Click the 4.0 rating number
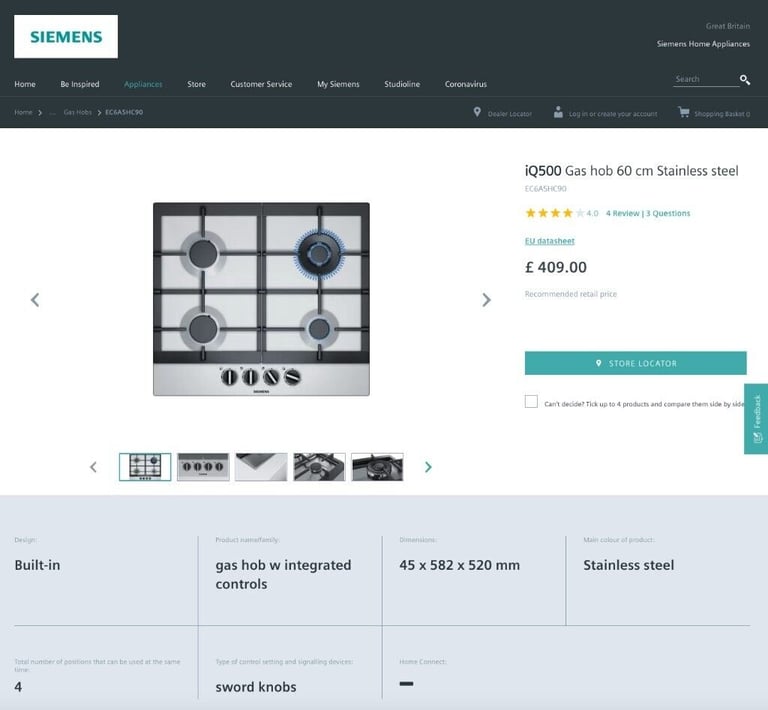Screen dimensions: 768x710 click(592, 213)
